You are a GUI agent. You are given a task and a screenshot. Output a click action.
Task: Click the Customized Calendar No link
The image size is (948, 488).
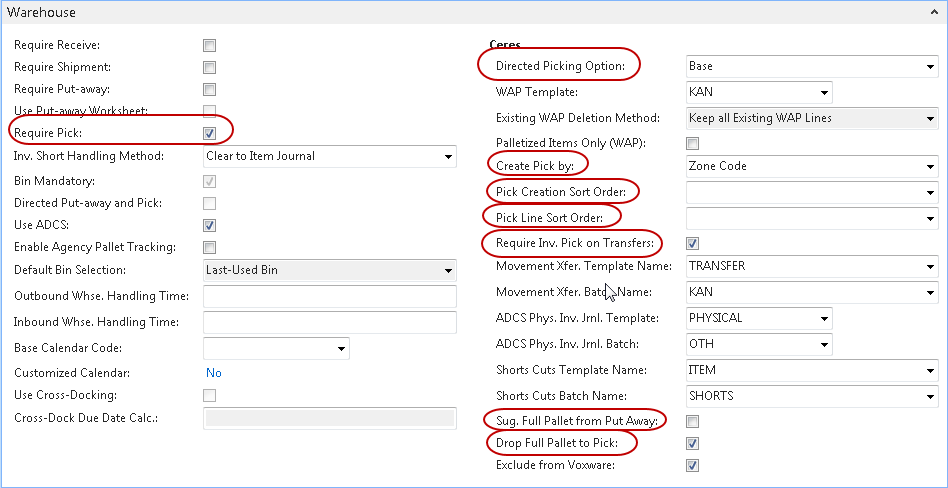pos(213,373)
